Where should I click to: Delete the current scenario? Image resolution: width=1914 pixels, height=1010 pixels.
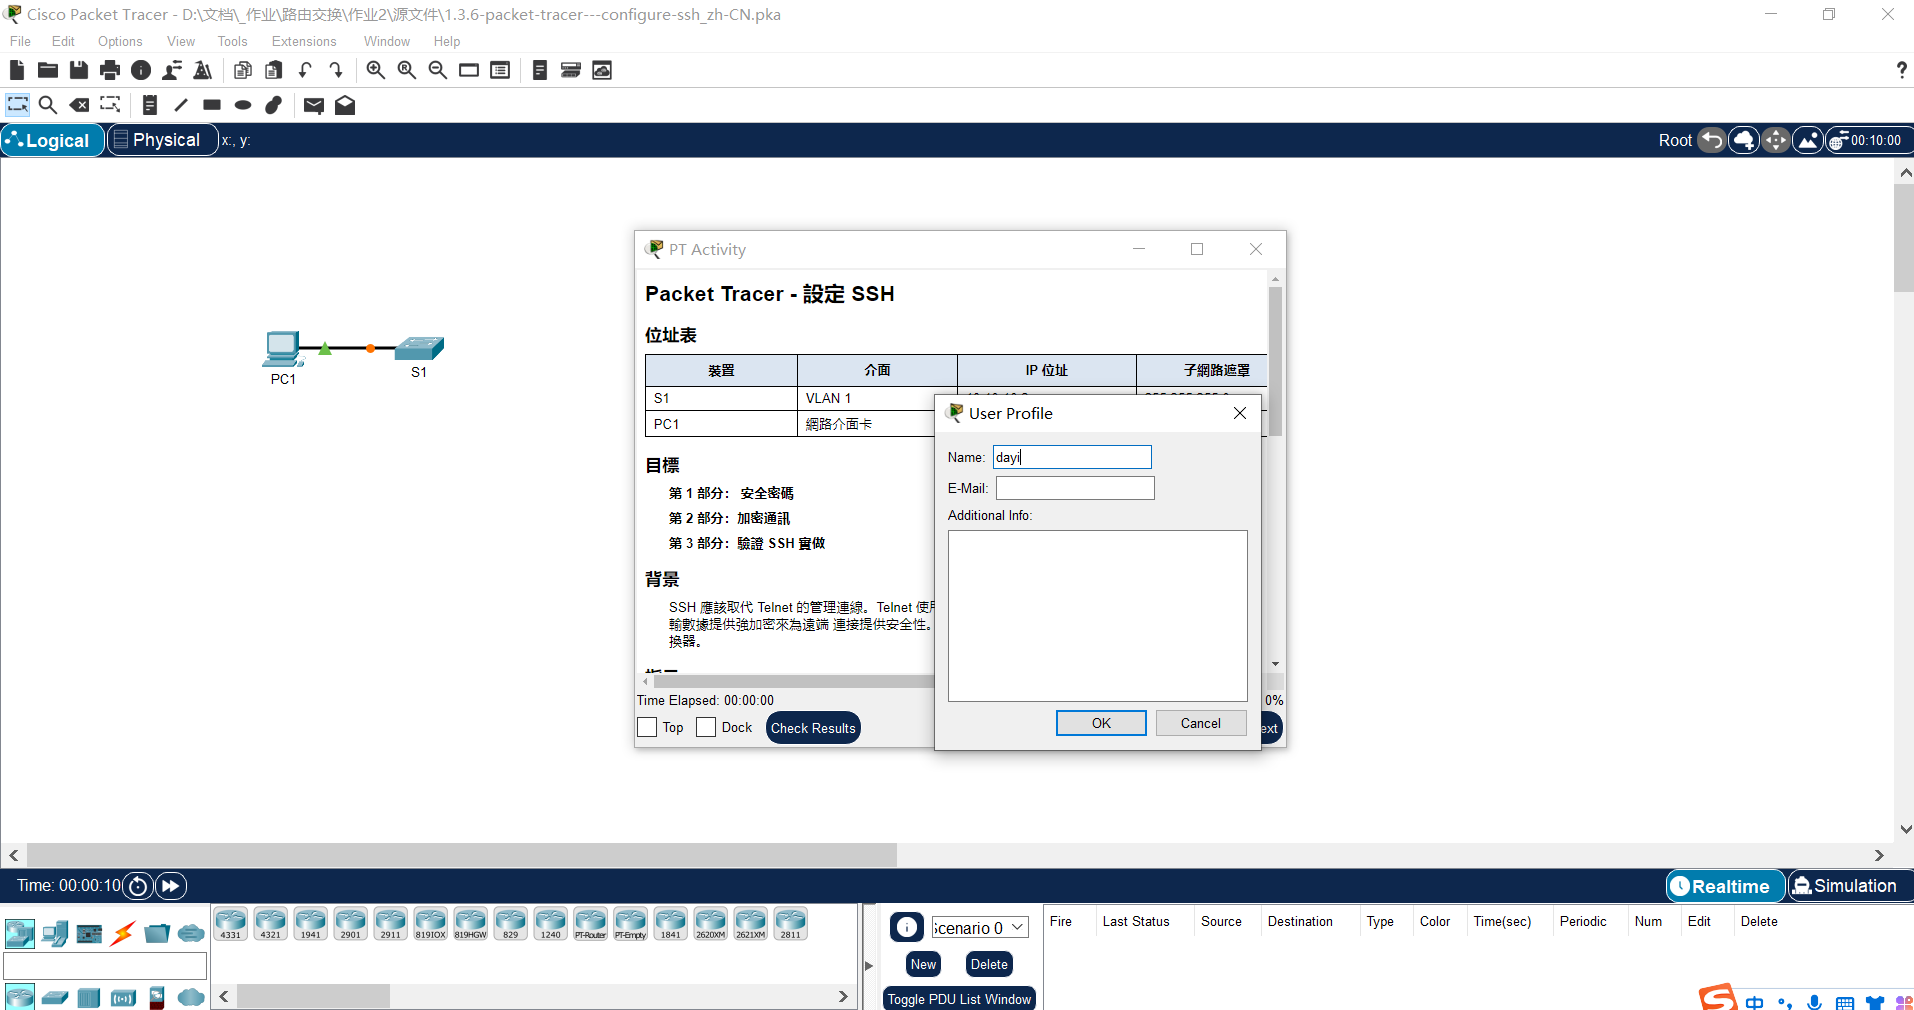coord(989,964)
